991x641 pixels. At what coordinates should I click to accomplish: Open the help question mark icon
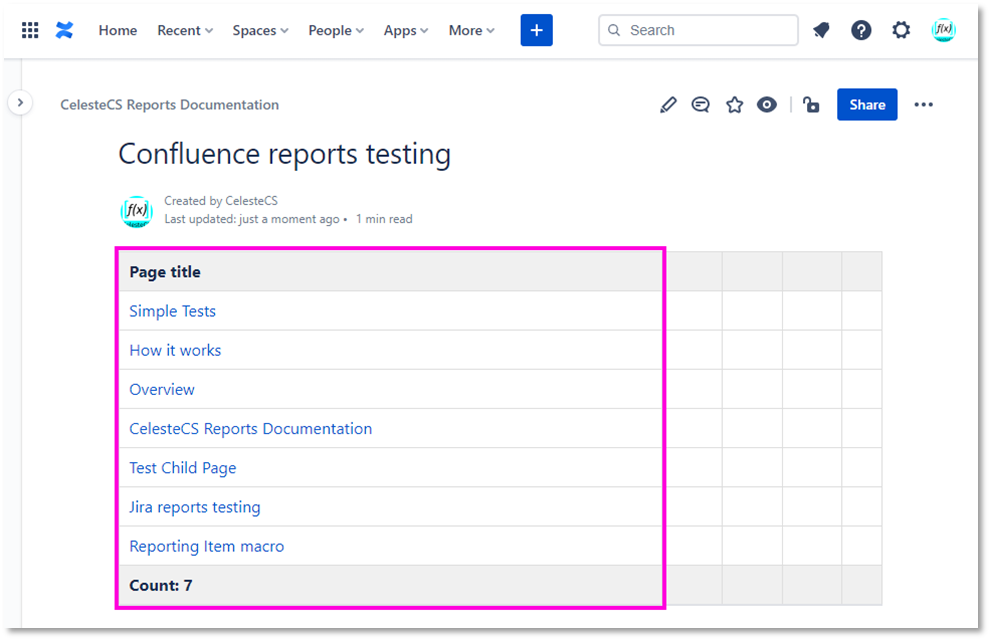point(861,30)
